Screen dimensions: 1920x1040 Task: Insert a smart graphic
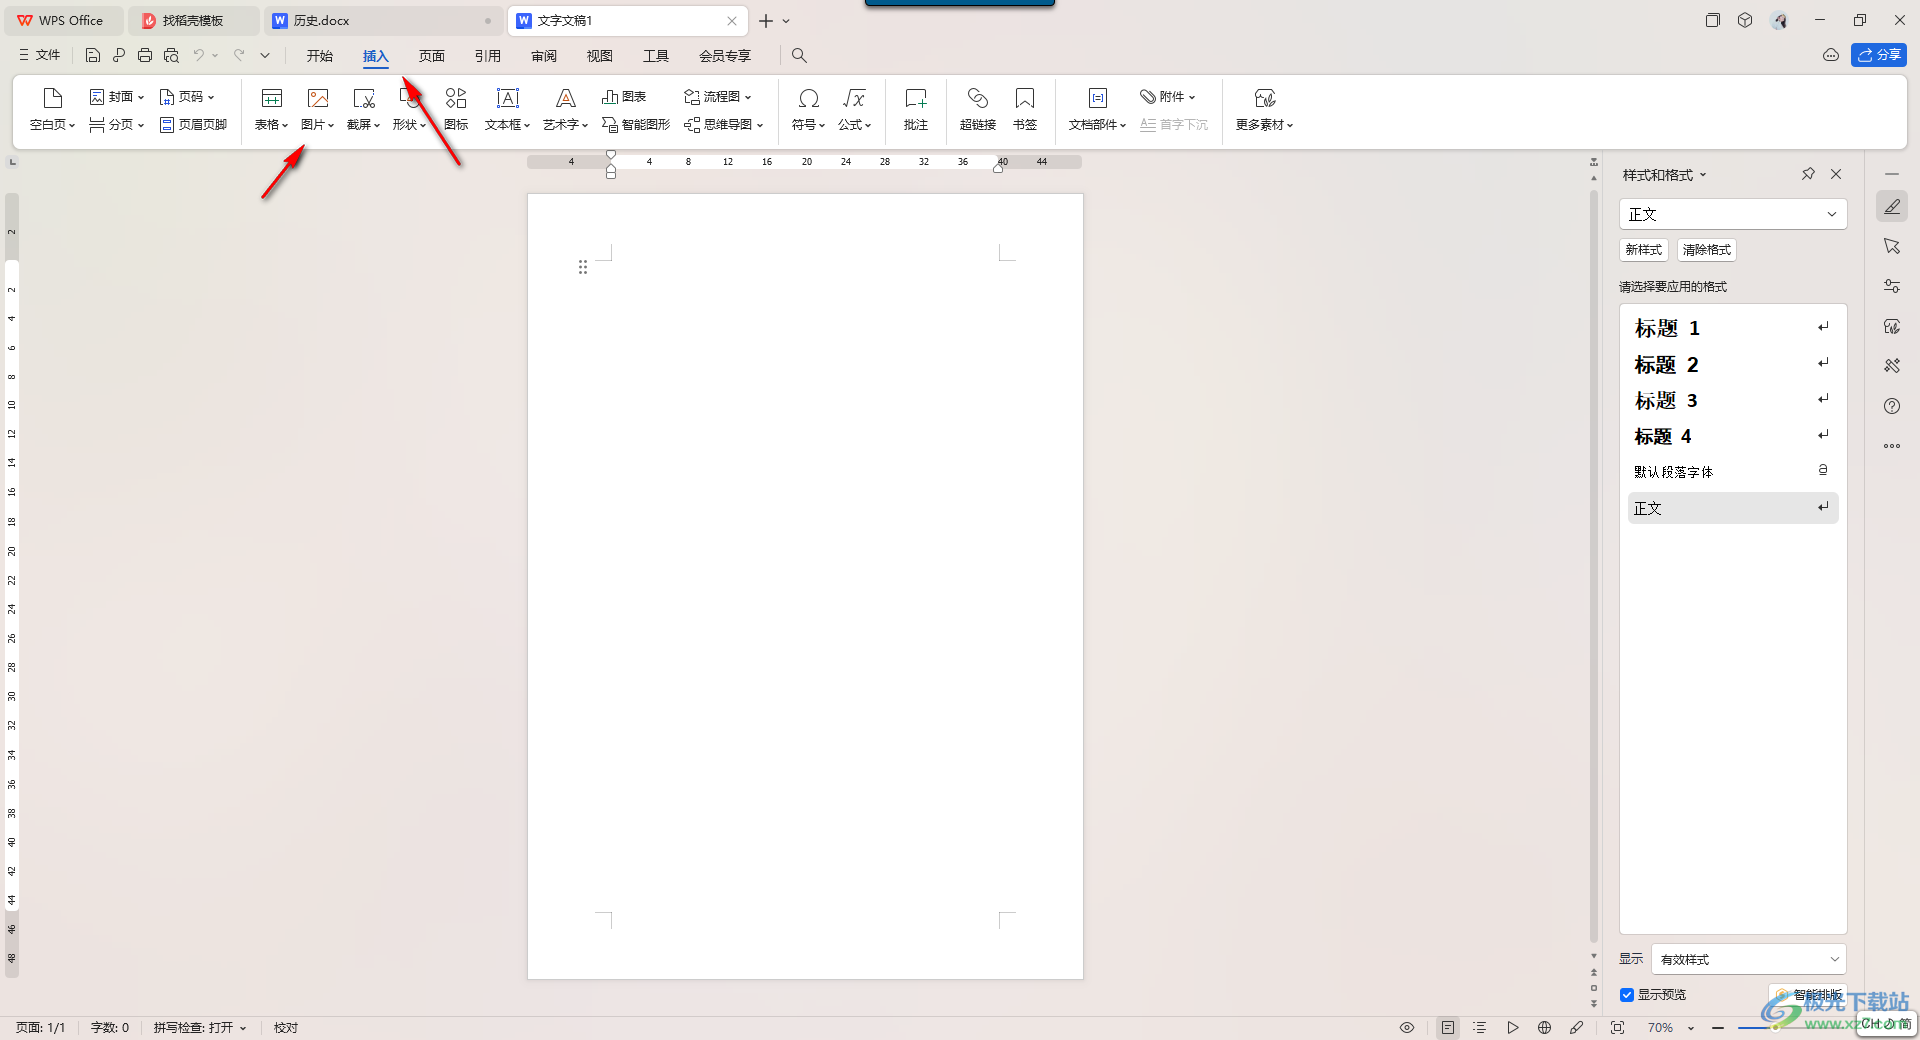point(636,125)
